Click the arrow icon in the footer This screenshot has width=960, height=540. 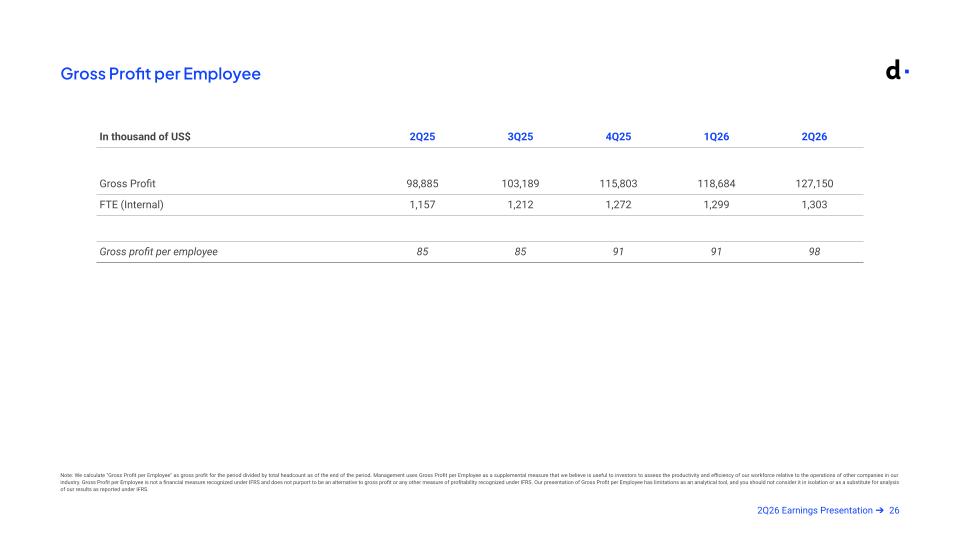(880, 511)
